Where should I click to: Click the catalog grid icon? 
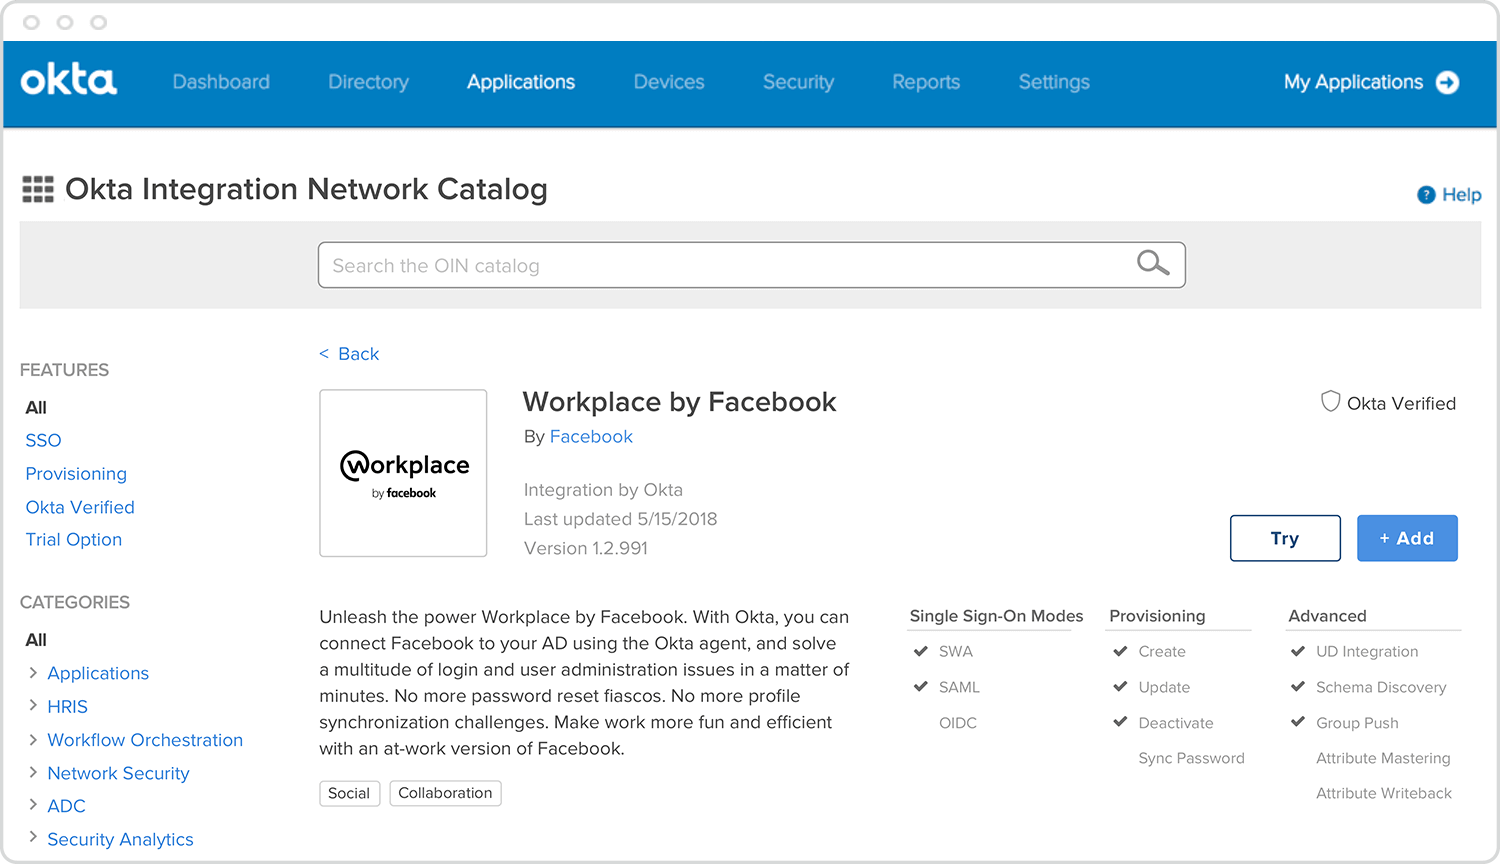(38, 189)
